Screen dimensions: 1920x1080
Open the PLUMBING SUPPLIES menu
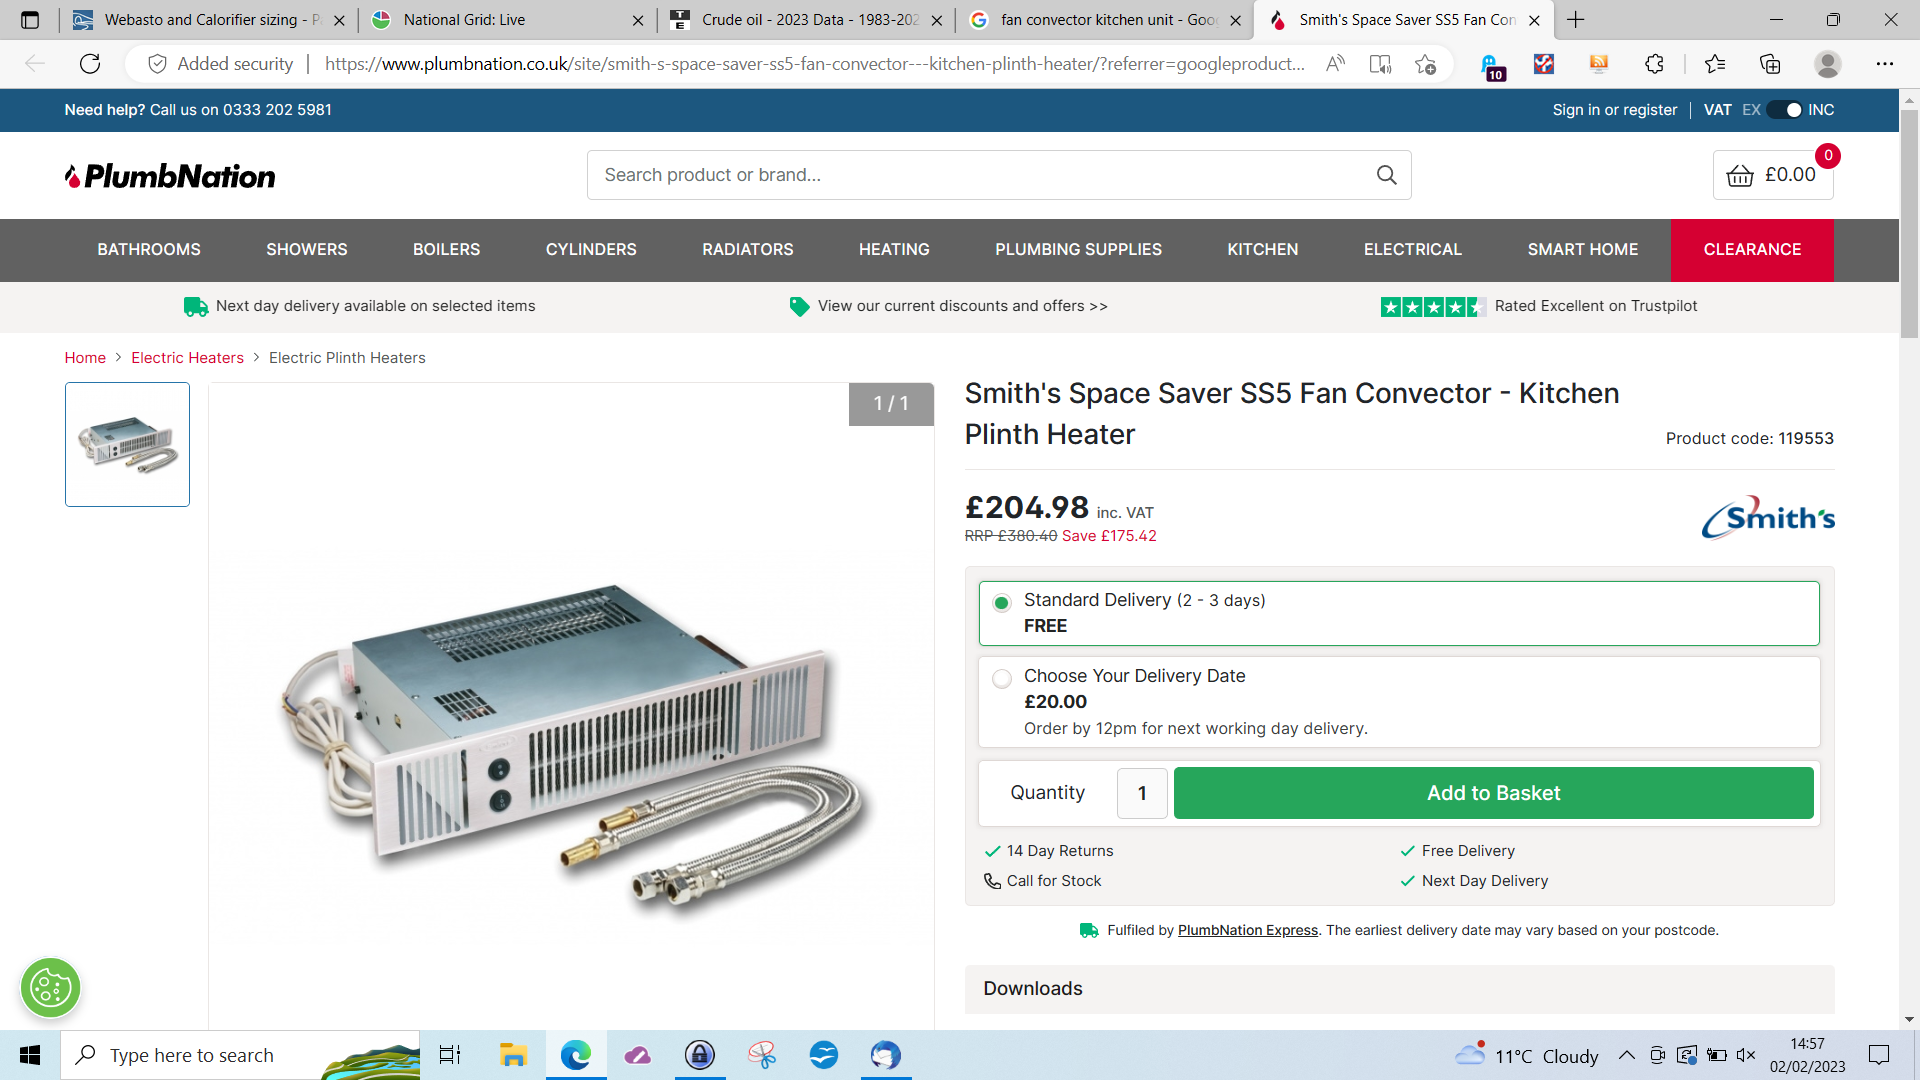[1078, 250]
